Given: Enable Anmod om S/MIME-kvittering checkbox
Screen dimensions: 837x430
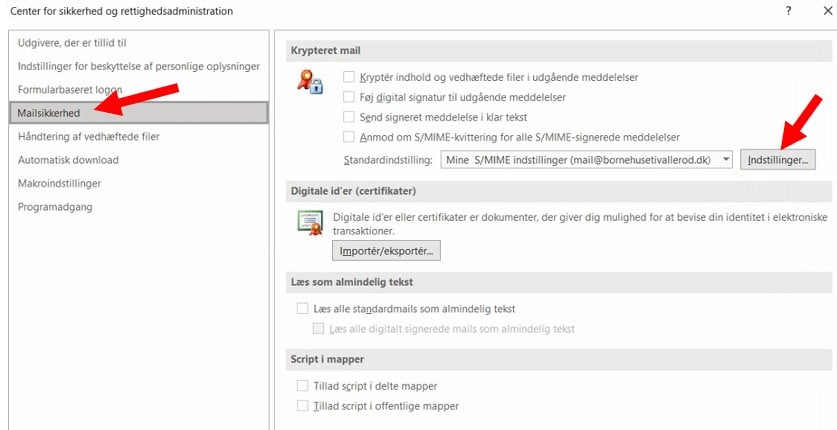Looking at the screenshot, I should [349, 137].
